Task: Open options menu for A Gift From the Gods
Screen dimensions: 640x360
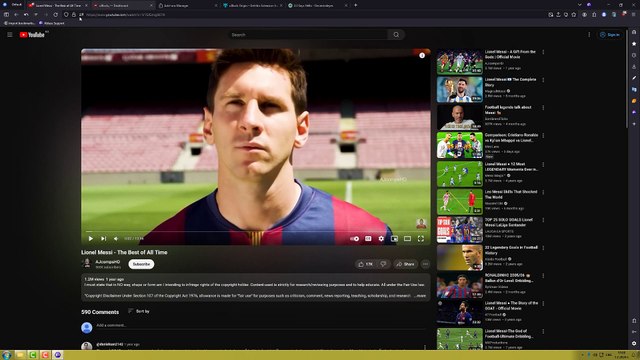Action: click(x=543, y=52)
